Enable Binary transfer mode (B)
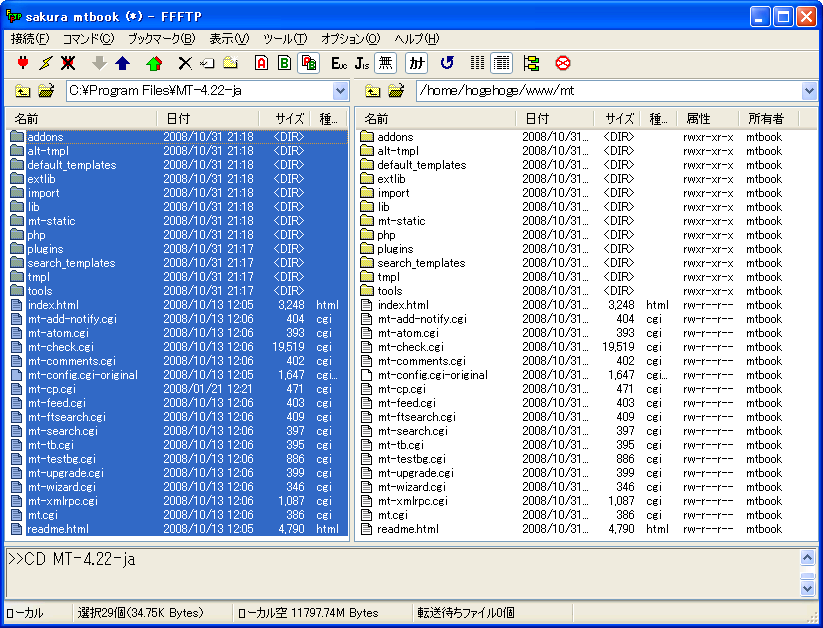 point(284,63)
